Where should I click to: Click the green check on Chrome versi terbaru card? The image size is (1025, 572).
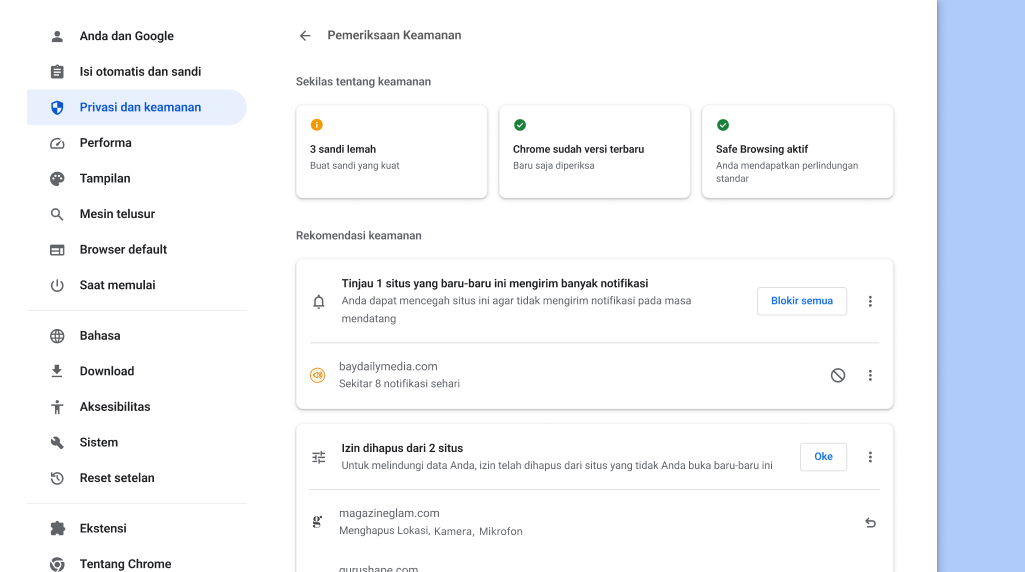pyautogui.click(x=520, y=125)
